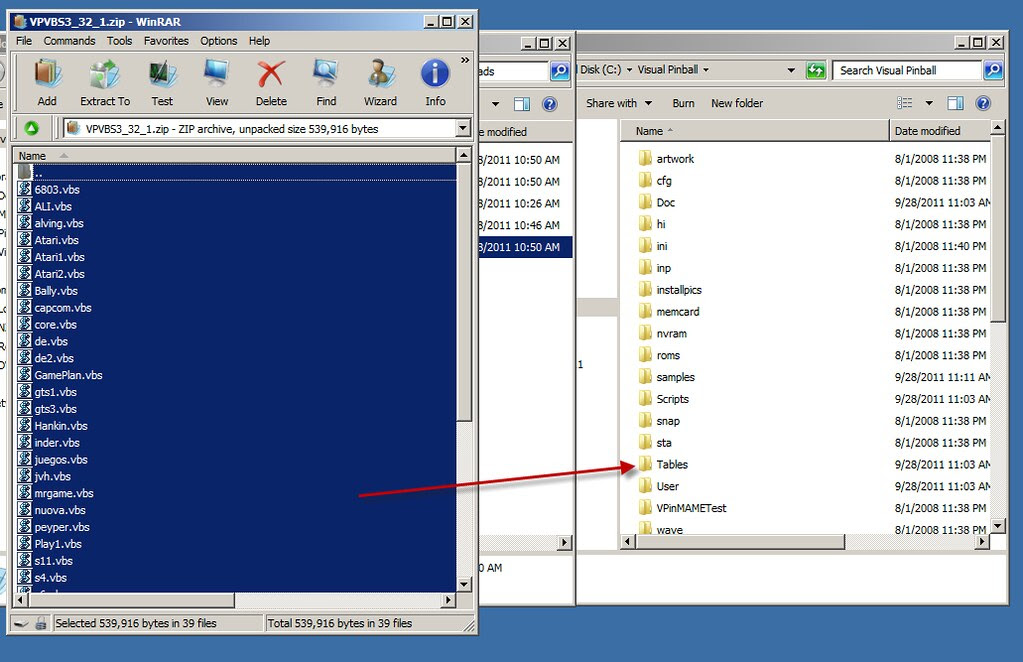Viewport: 1023px width, 662px height.
Task: Open the WinRAR archive path dropdown
Action: tap(463, 128)
